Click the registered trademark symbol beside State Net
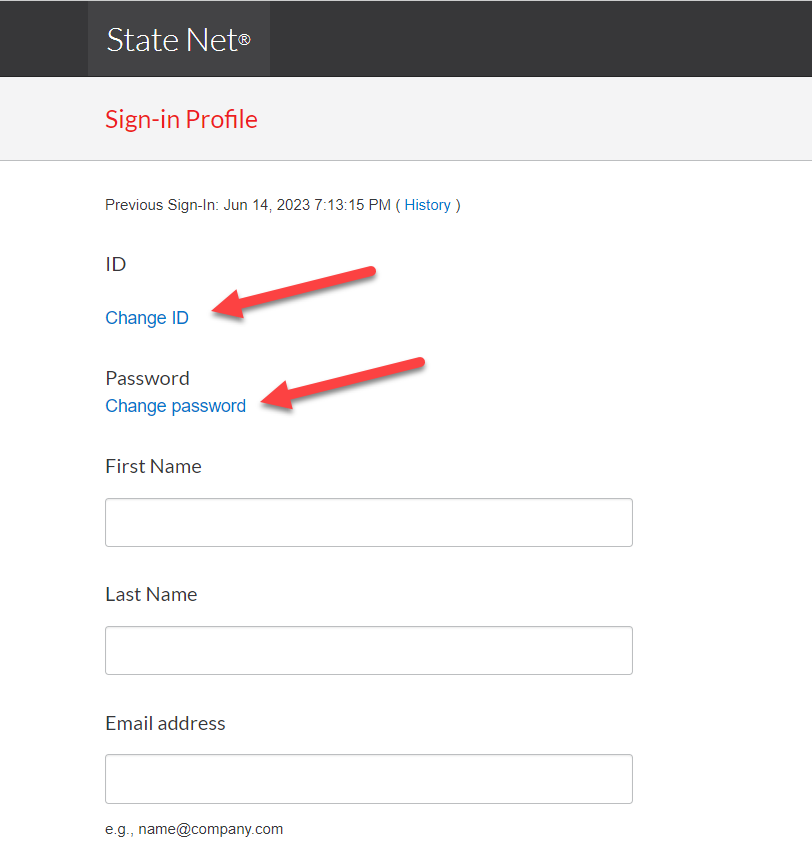 coord(244,41)
